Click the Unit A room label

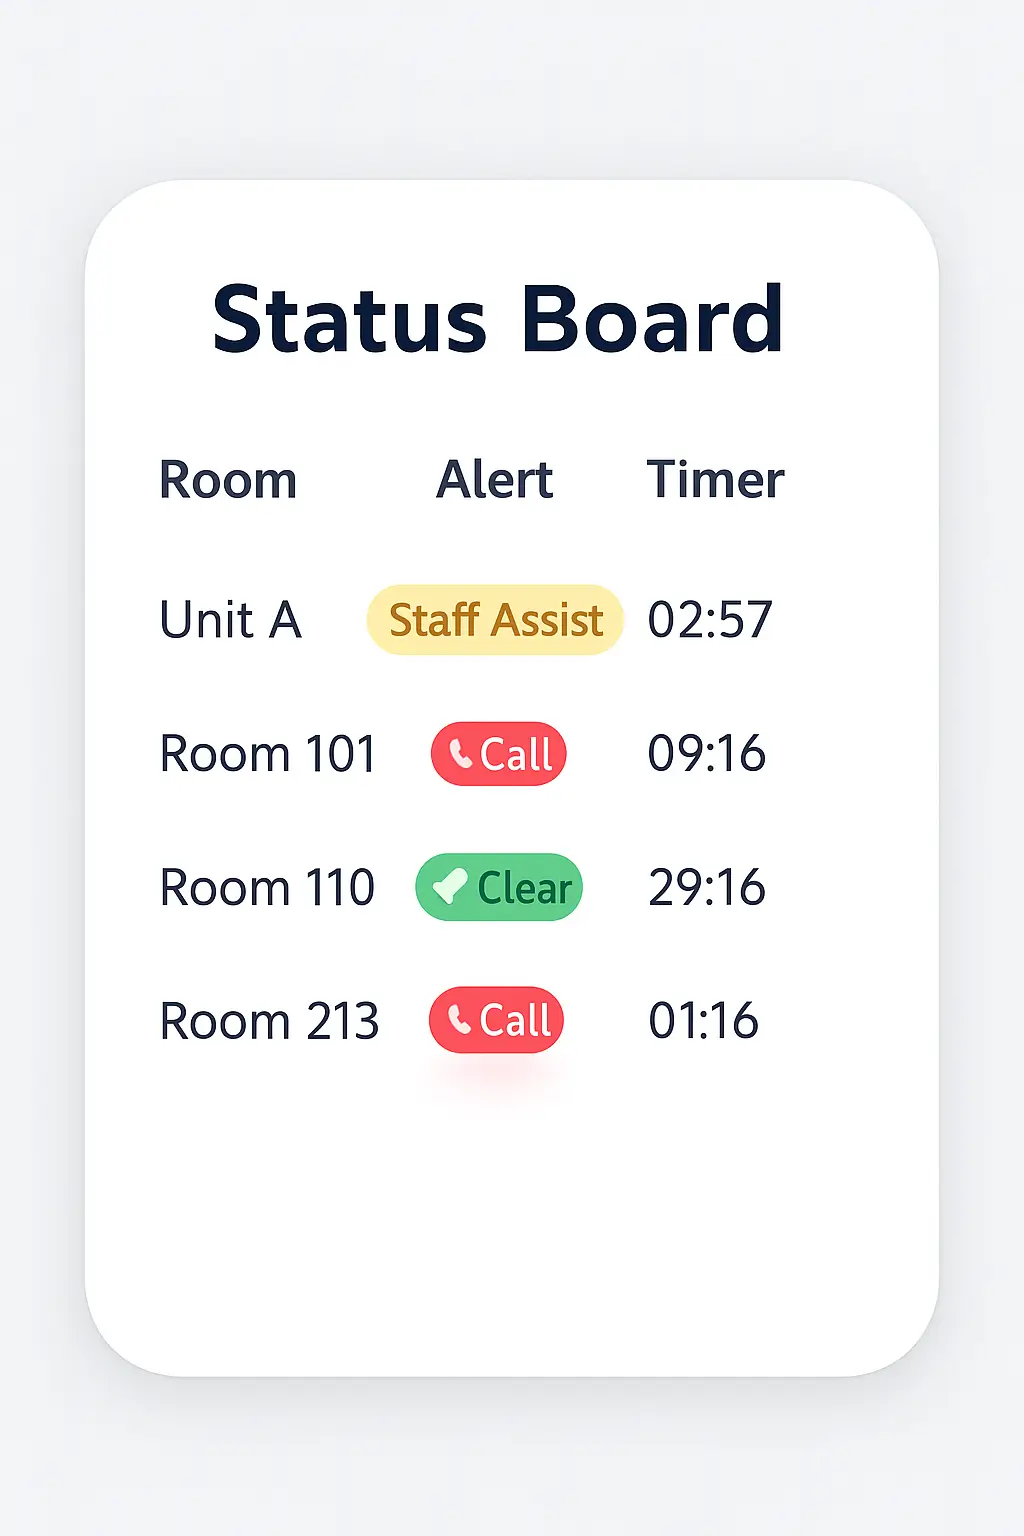230,620
